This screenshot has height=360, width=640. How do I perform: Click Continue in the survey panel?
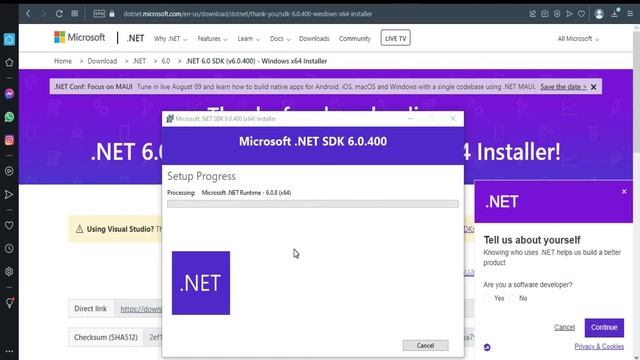tap(604, 327)
